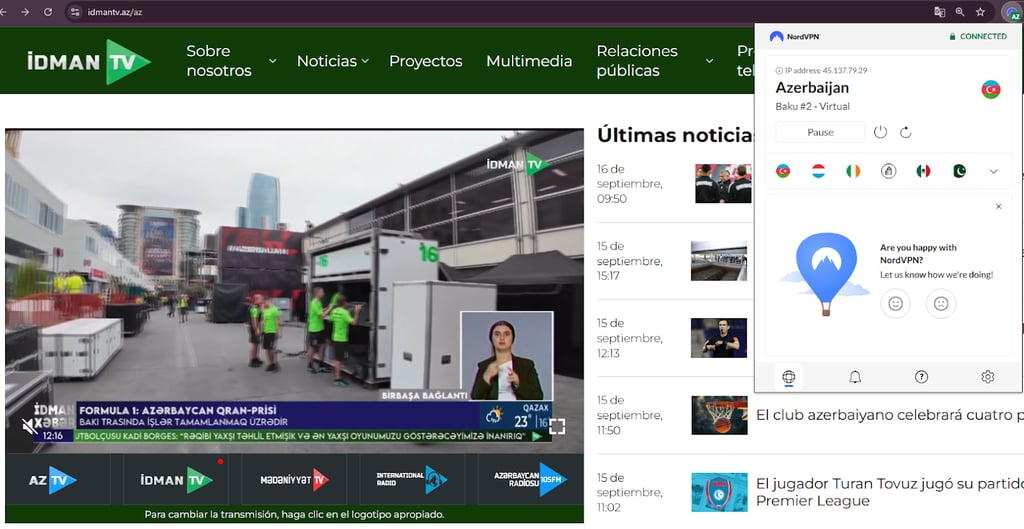Choose the locked specialty server icon
The height and width of the screenshot is (529, 1024).
[888, 171]
